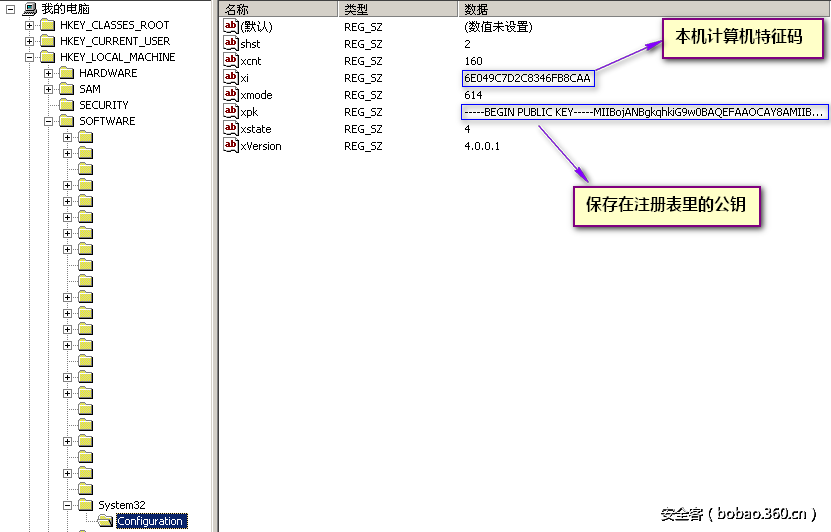The height and width of the screenshot is (532, 831).
Task: Select the xi value name
Action: tap(244, 78)
